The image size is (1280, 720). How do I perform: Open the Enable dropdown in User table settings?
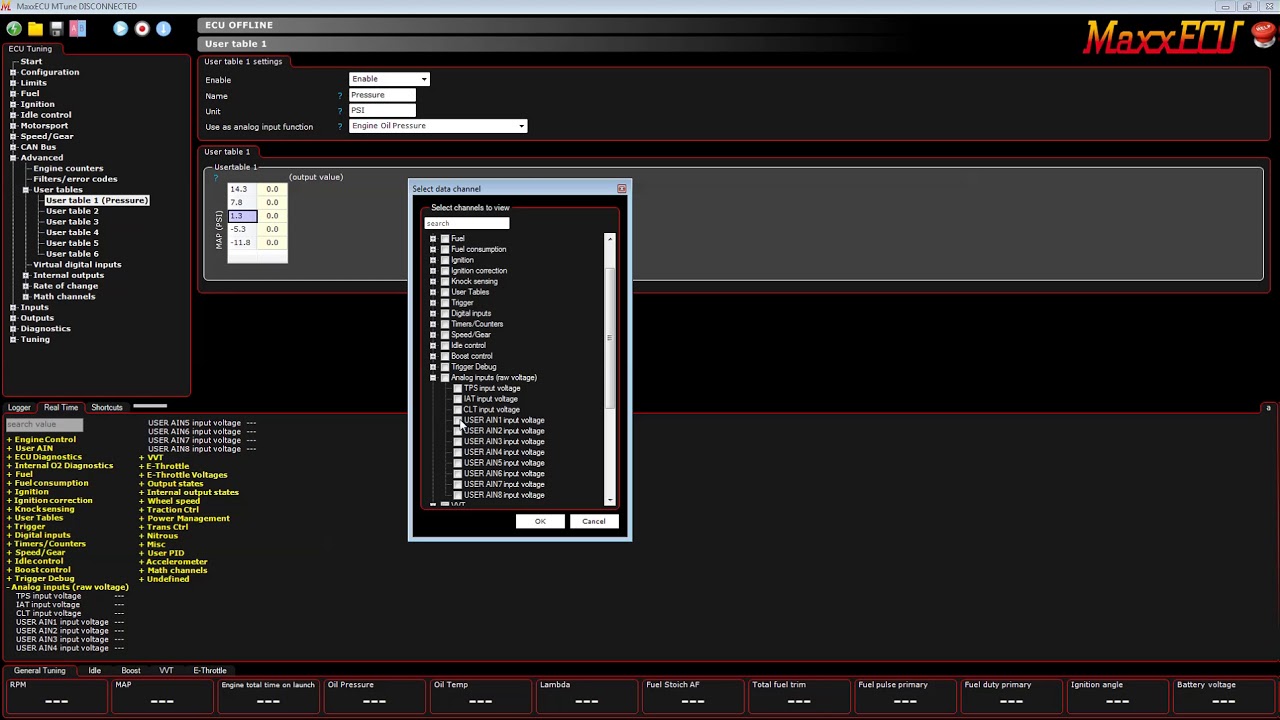pos(389,79)
